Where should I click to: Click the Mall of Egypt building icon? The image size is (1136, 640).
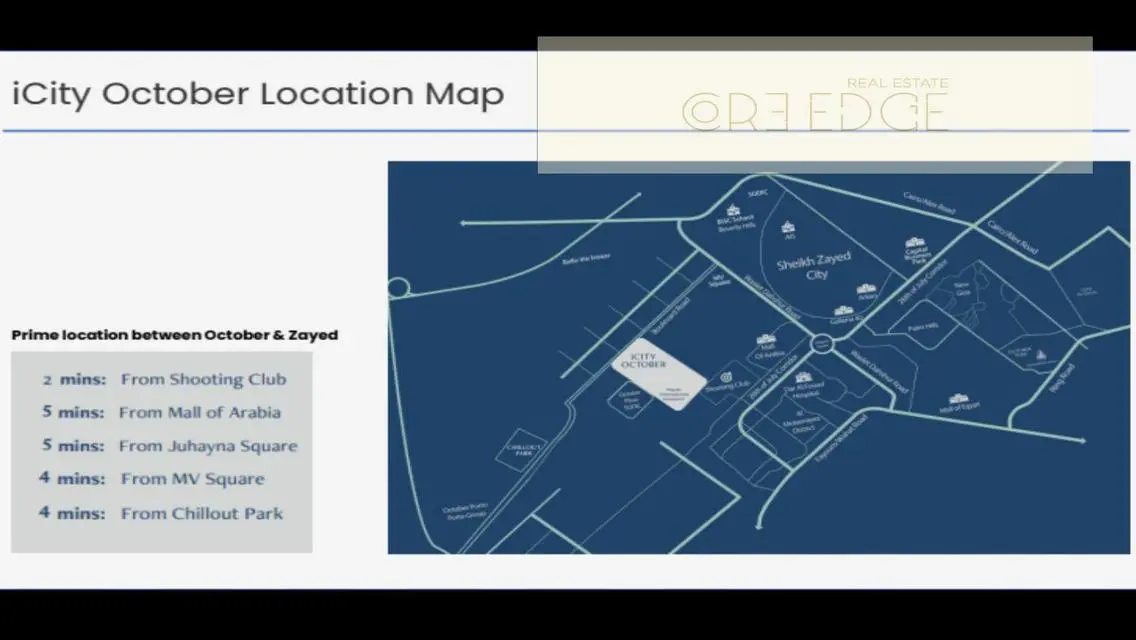(958, 399)
